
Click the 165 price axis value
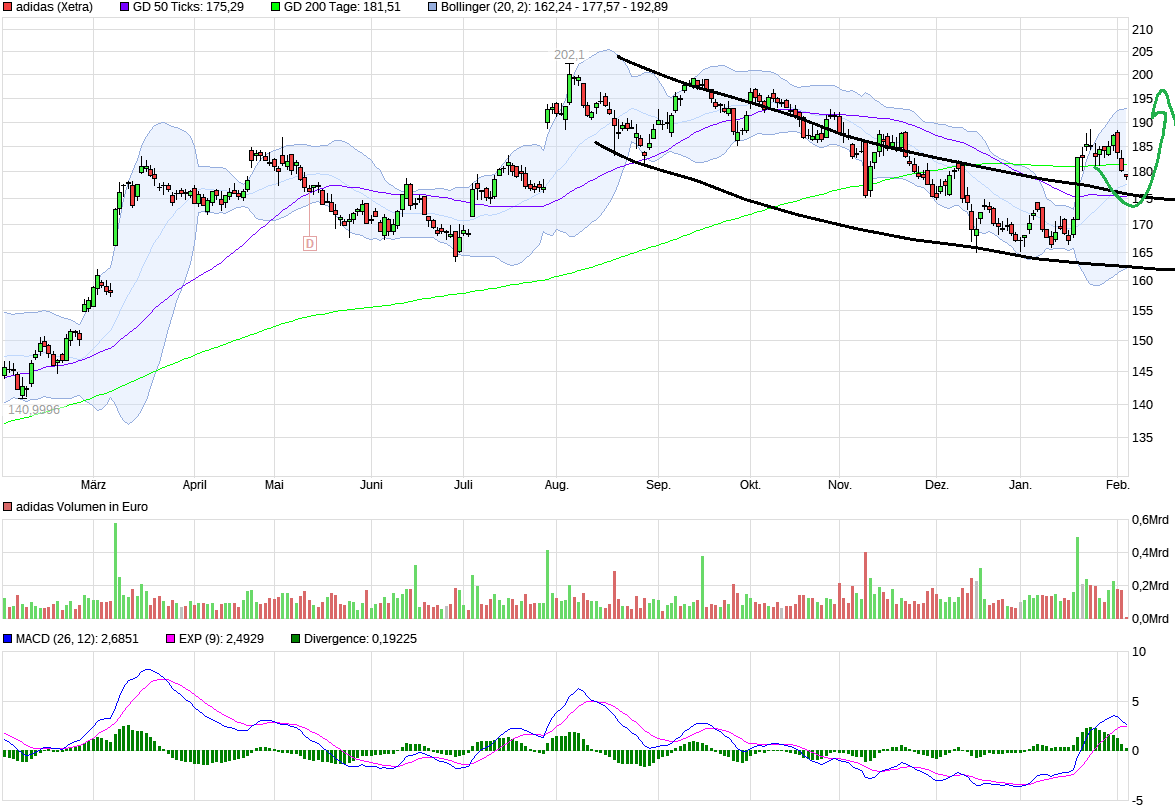(x=1143, y=252)
